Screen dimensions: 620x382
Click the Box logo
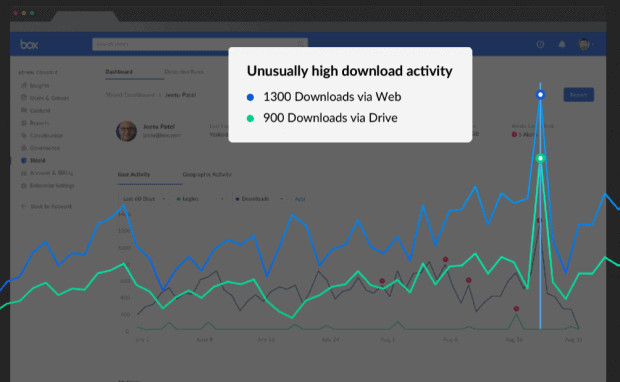[29, 44]
